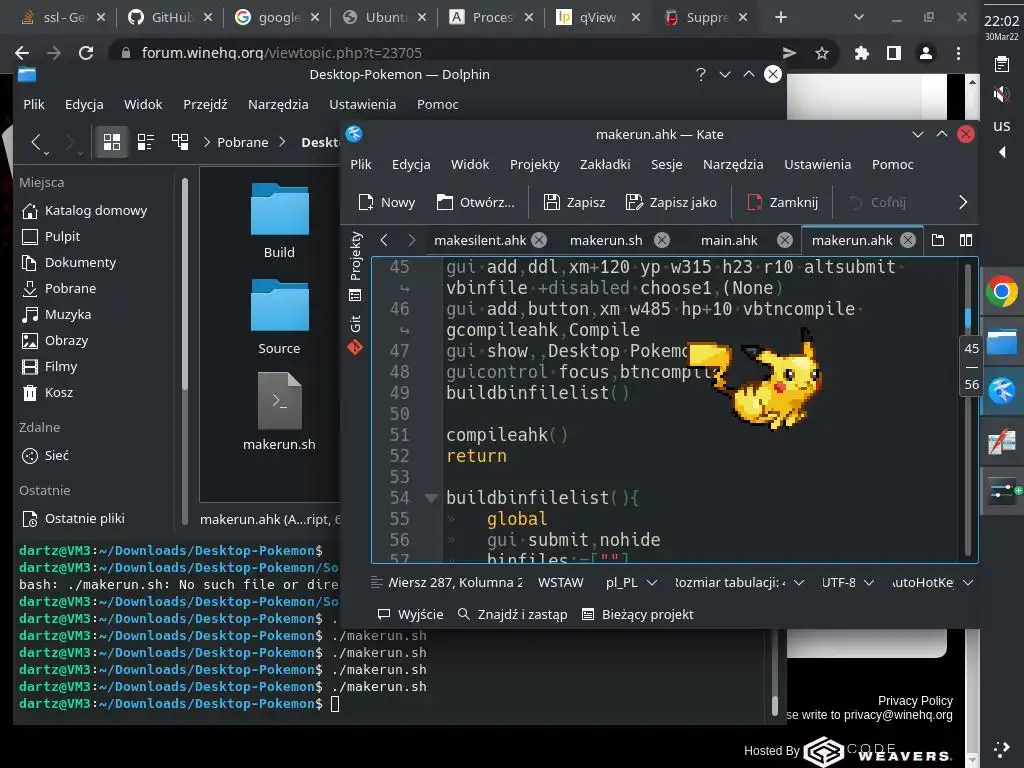Select the Source folder in Dolphin
This screenshot has height=768, width=1024.
pyautogui.click(x=280, y=317)
